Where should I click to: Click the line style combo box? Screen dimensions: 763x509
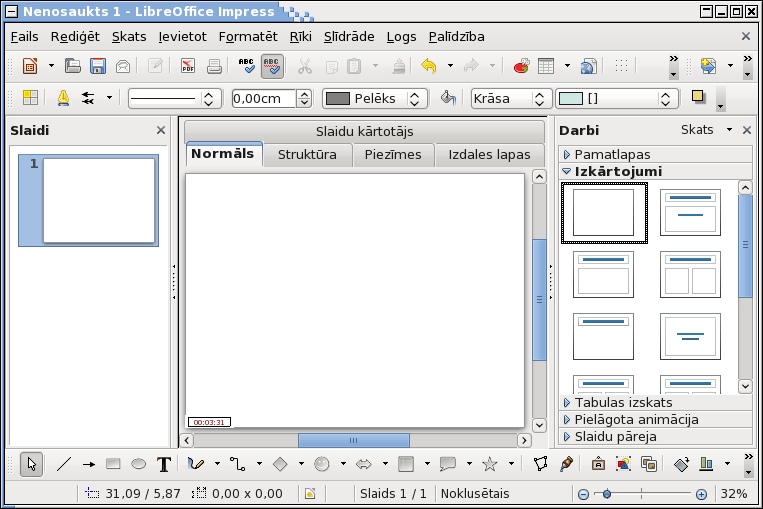click(x=175, y=99)
